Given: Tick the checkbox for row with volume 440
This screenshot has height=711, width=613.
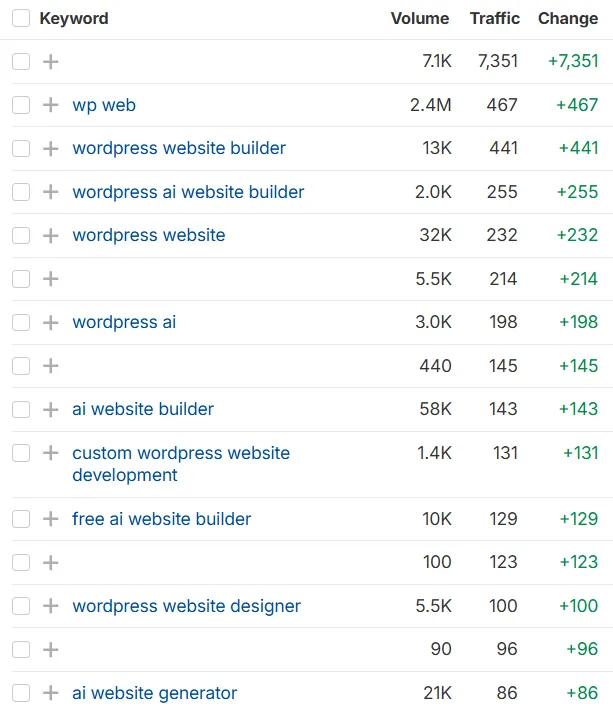Looking at the screenshot, I should coord(21,366).
